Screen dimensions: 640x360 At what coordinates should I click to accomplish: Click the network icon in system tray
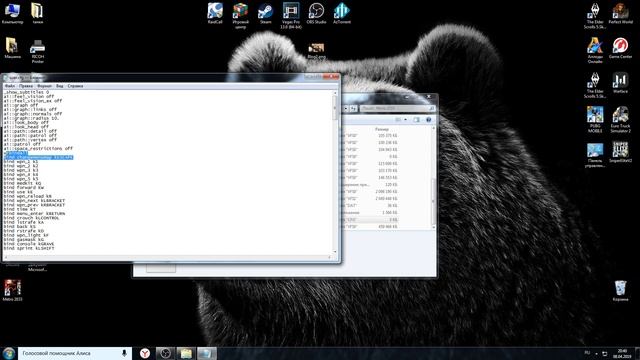pyautogui.click(x=605, y=353)
